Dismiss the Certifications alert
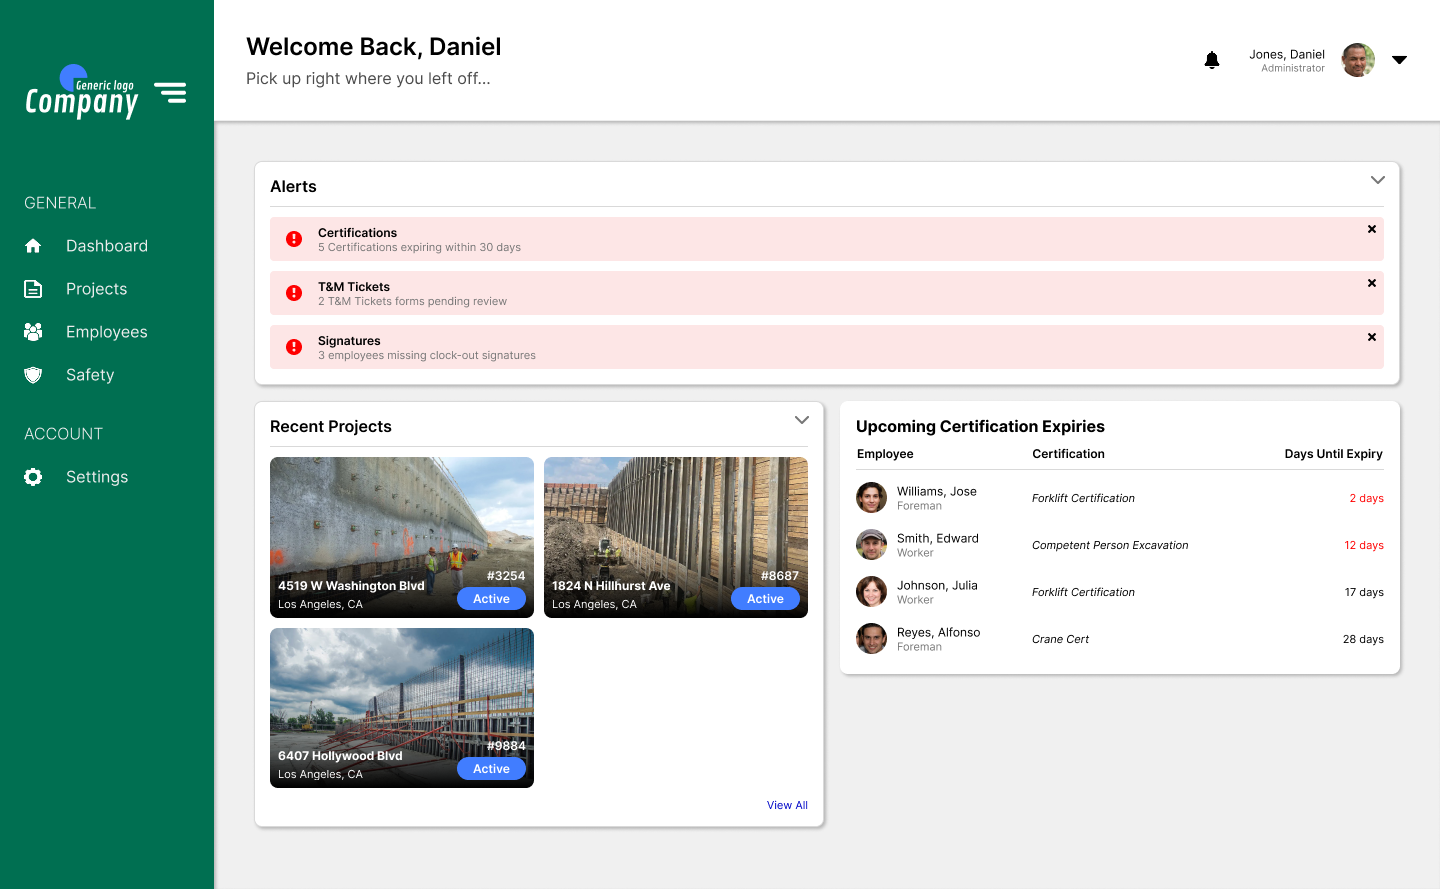This screenshot has height=889, width=1440. coord(1372,229)
